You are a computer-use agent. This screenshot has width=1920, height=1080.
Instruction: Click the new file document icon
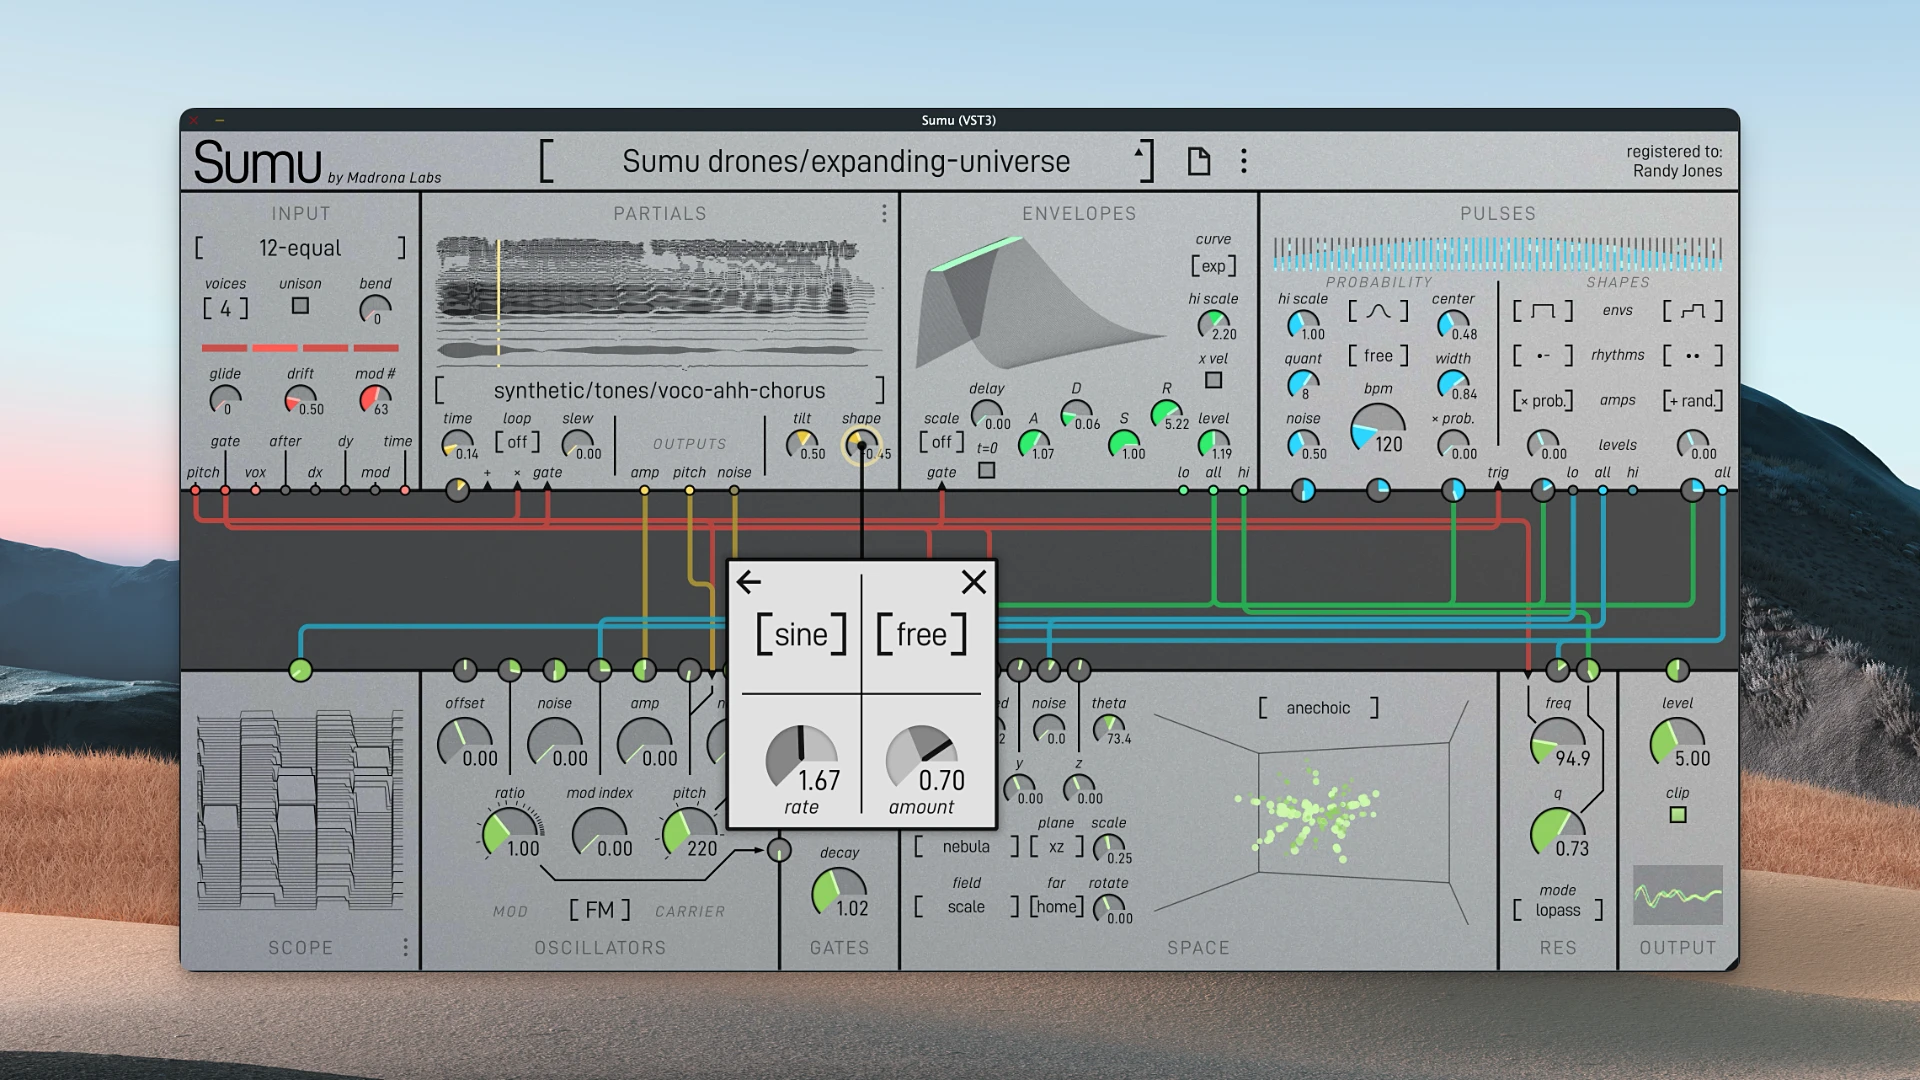(x=1198, y=161)
